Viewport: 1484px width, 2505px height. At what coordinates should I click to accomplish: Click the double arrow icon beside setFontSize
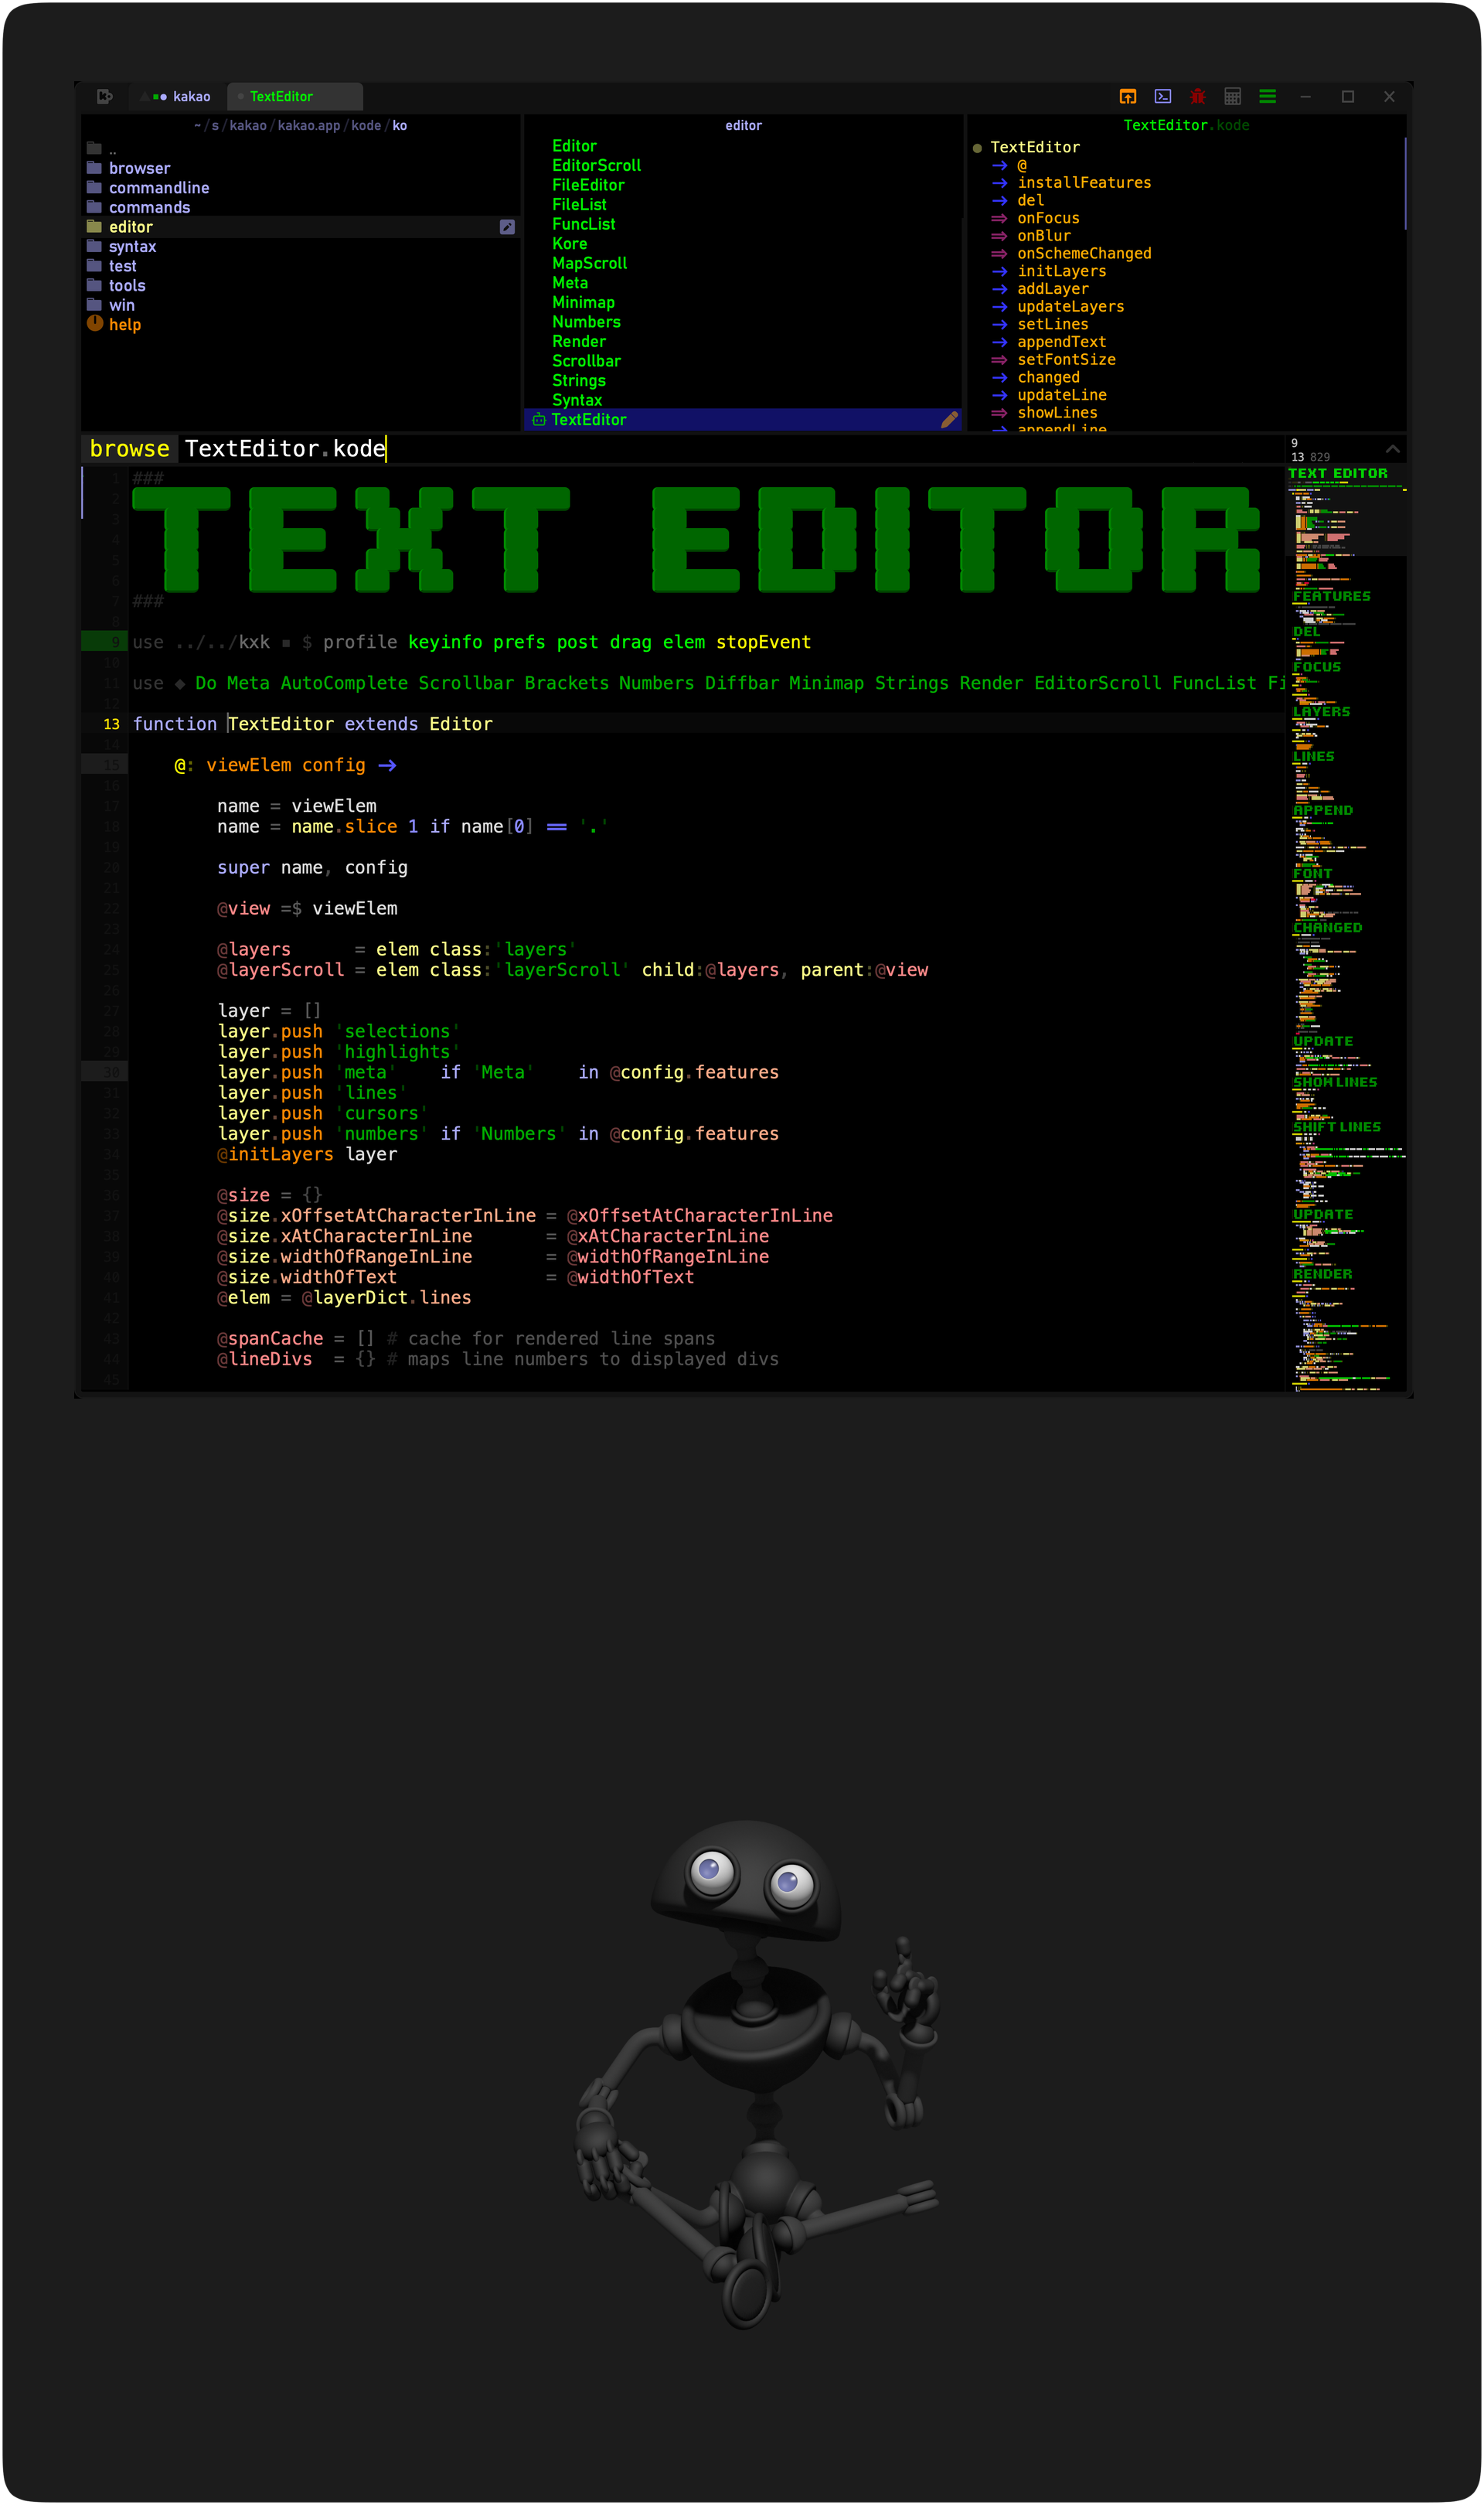(999, 360)
